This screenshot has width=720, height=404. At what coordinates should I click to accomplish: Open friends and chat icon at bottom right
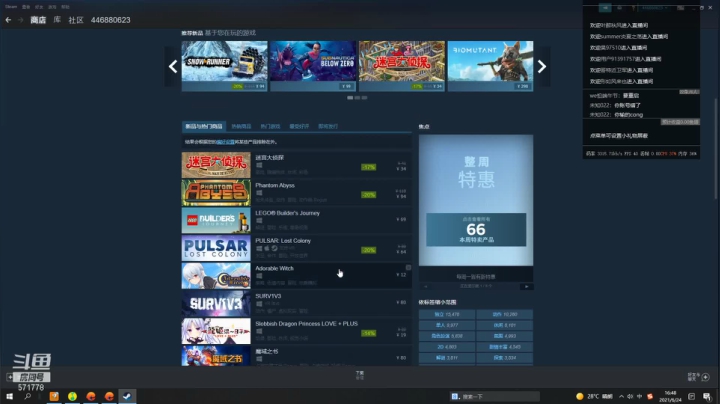click(x=705, y=377)
